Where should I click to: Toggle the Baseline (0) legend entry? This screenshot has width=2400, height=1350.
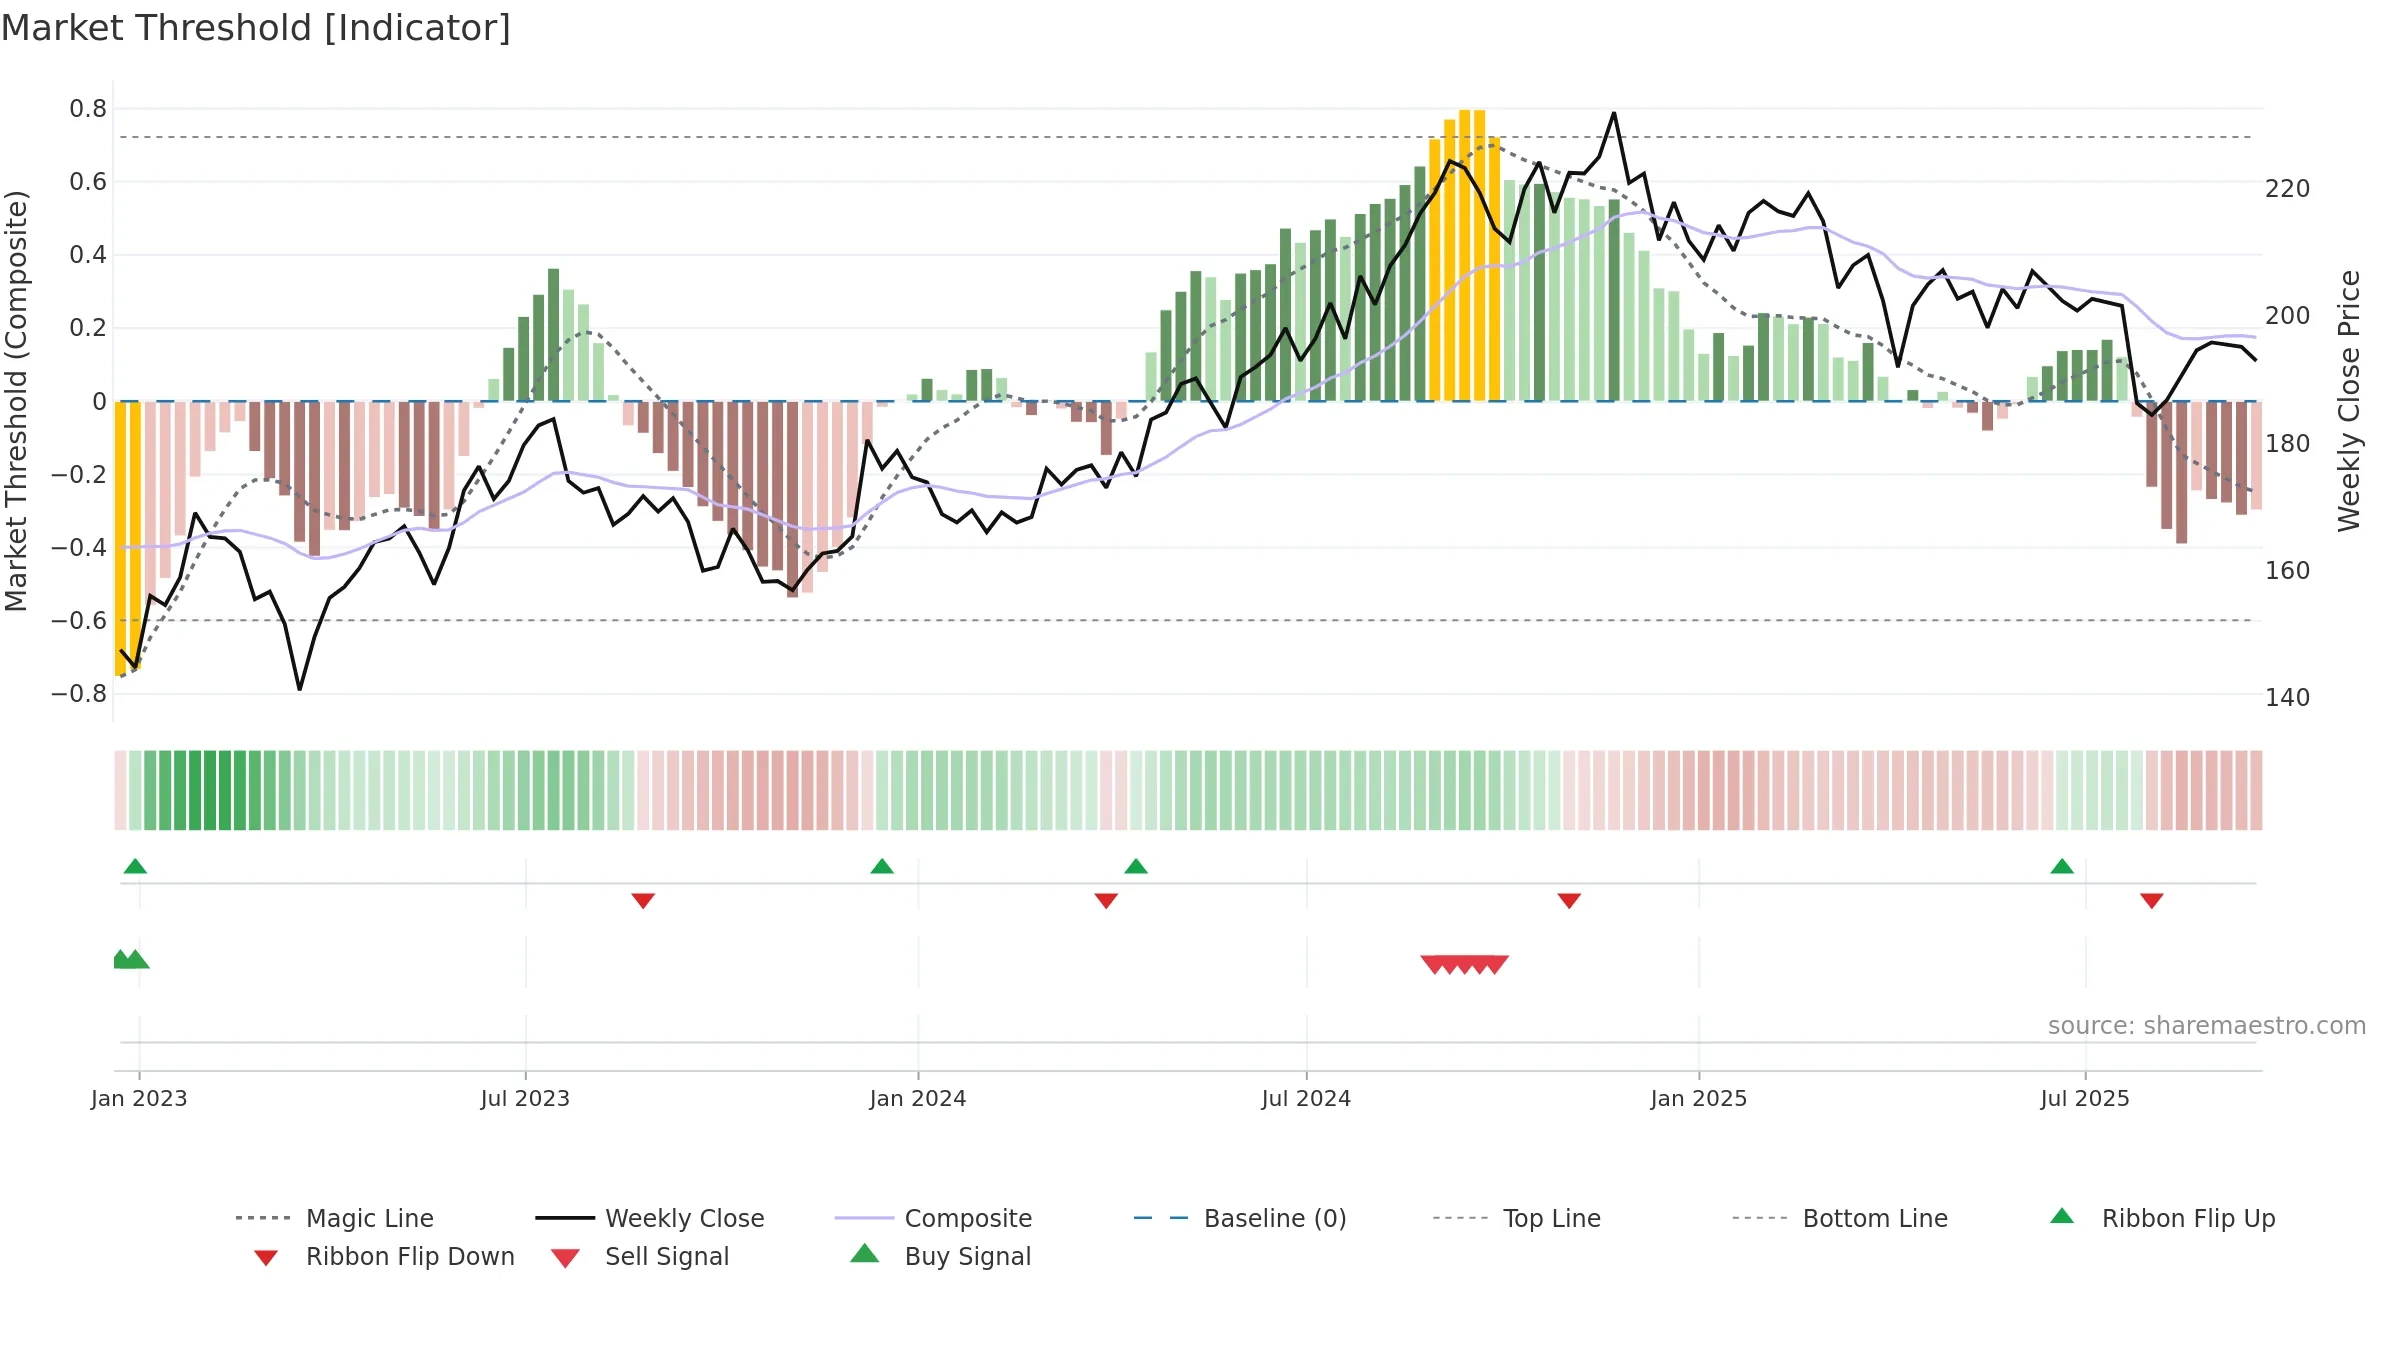click(x=1240, y=1218)
